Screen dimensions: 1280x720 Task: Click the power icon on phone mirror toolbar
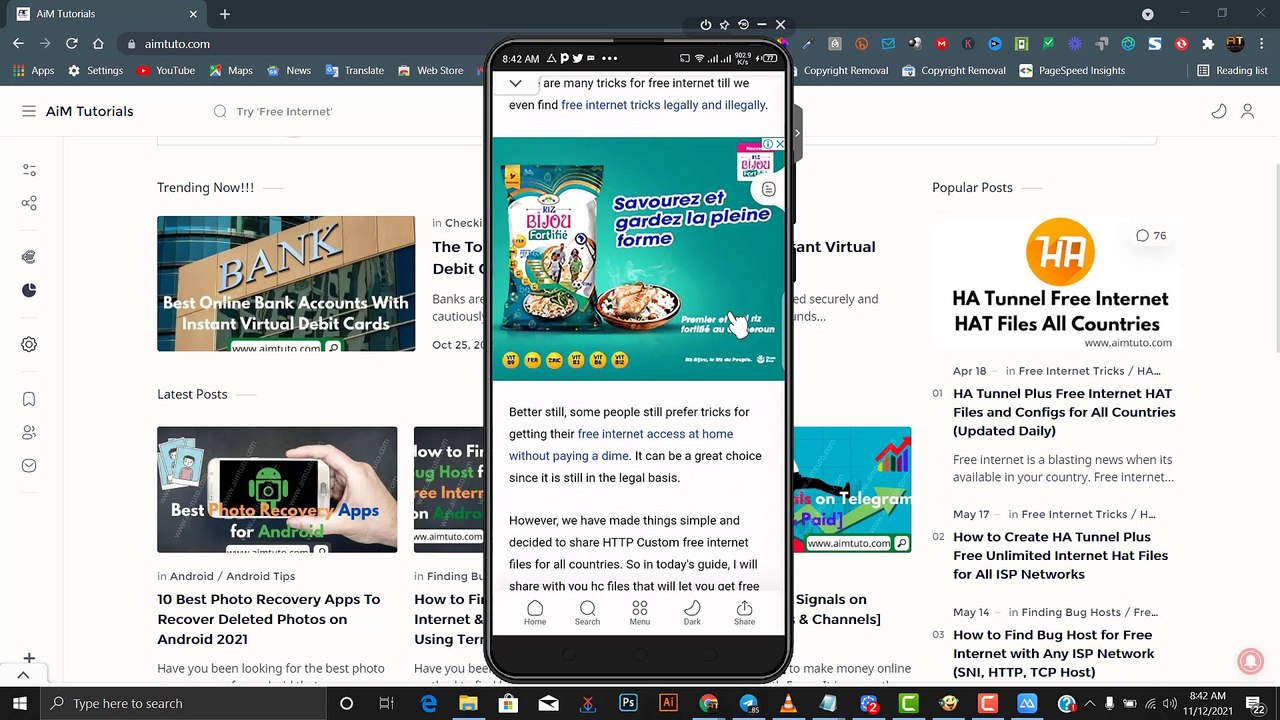[705, 24]
